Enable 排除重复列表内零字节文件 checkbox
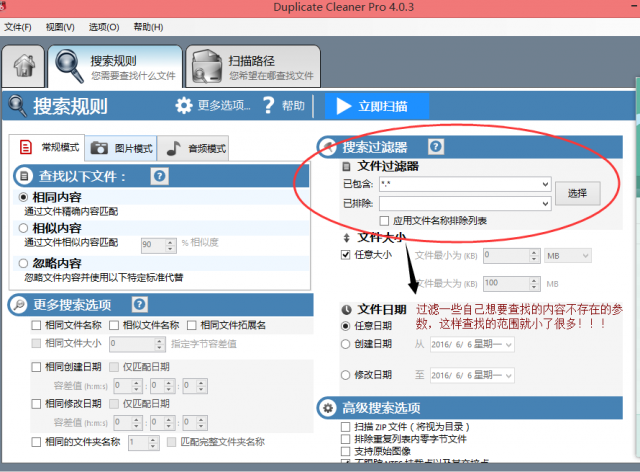 [x=345, y=439]
